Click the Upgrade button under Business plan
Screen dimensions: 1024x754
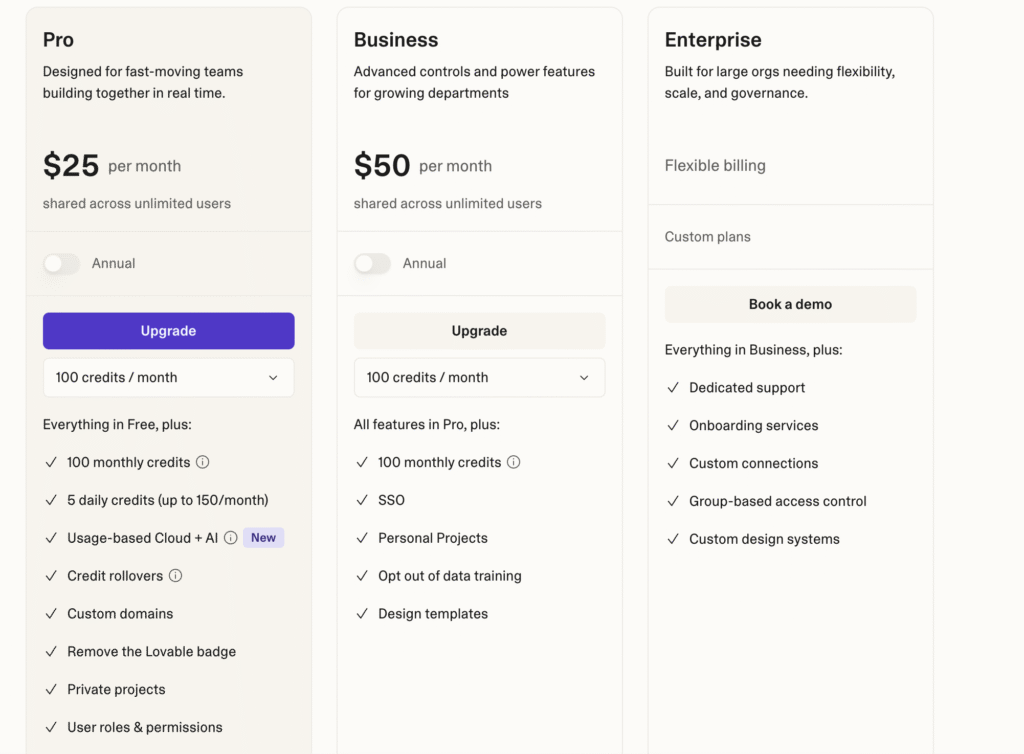(479, 331)
